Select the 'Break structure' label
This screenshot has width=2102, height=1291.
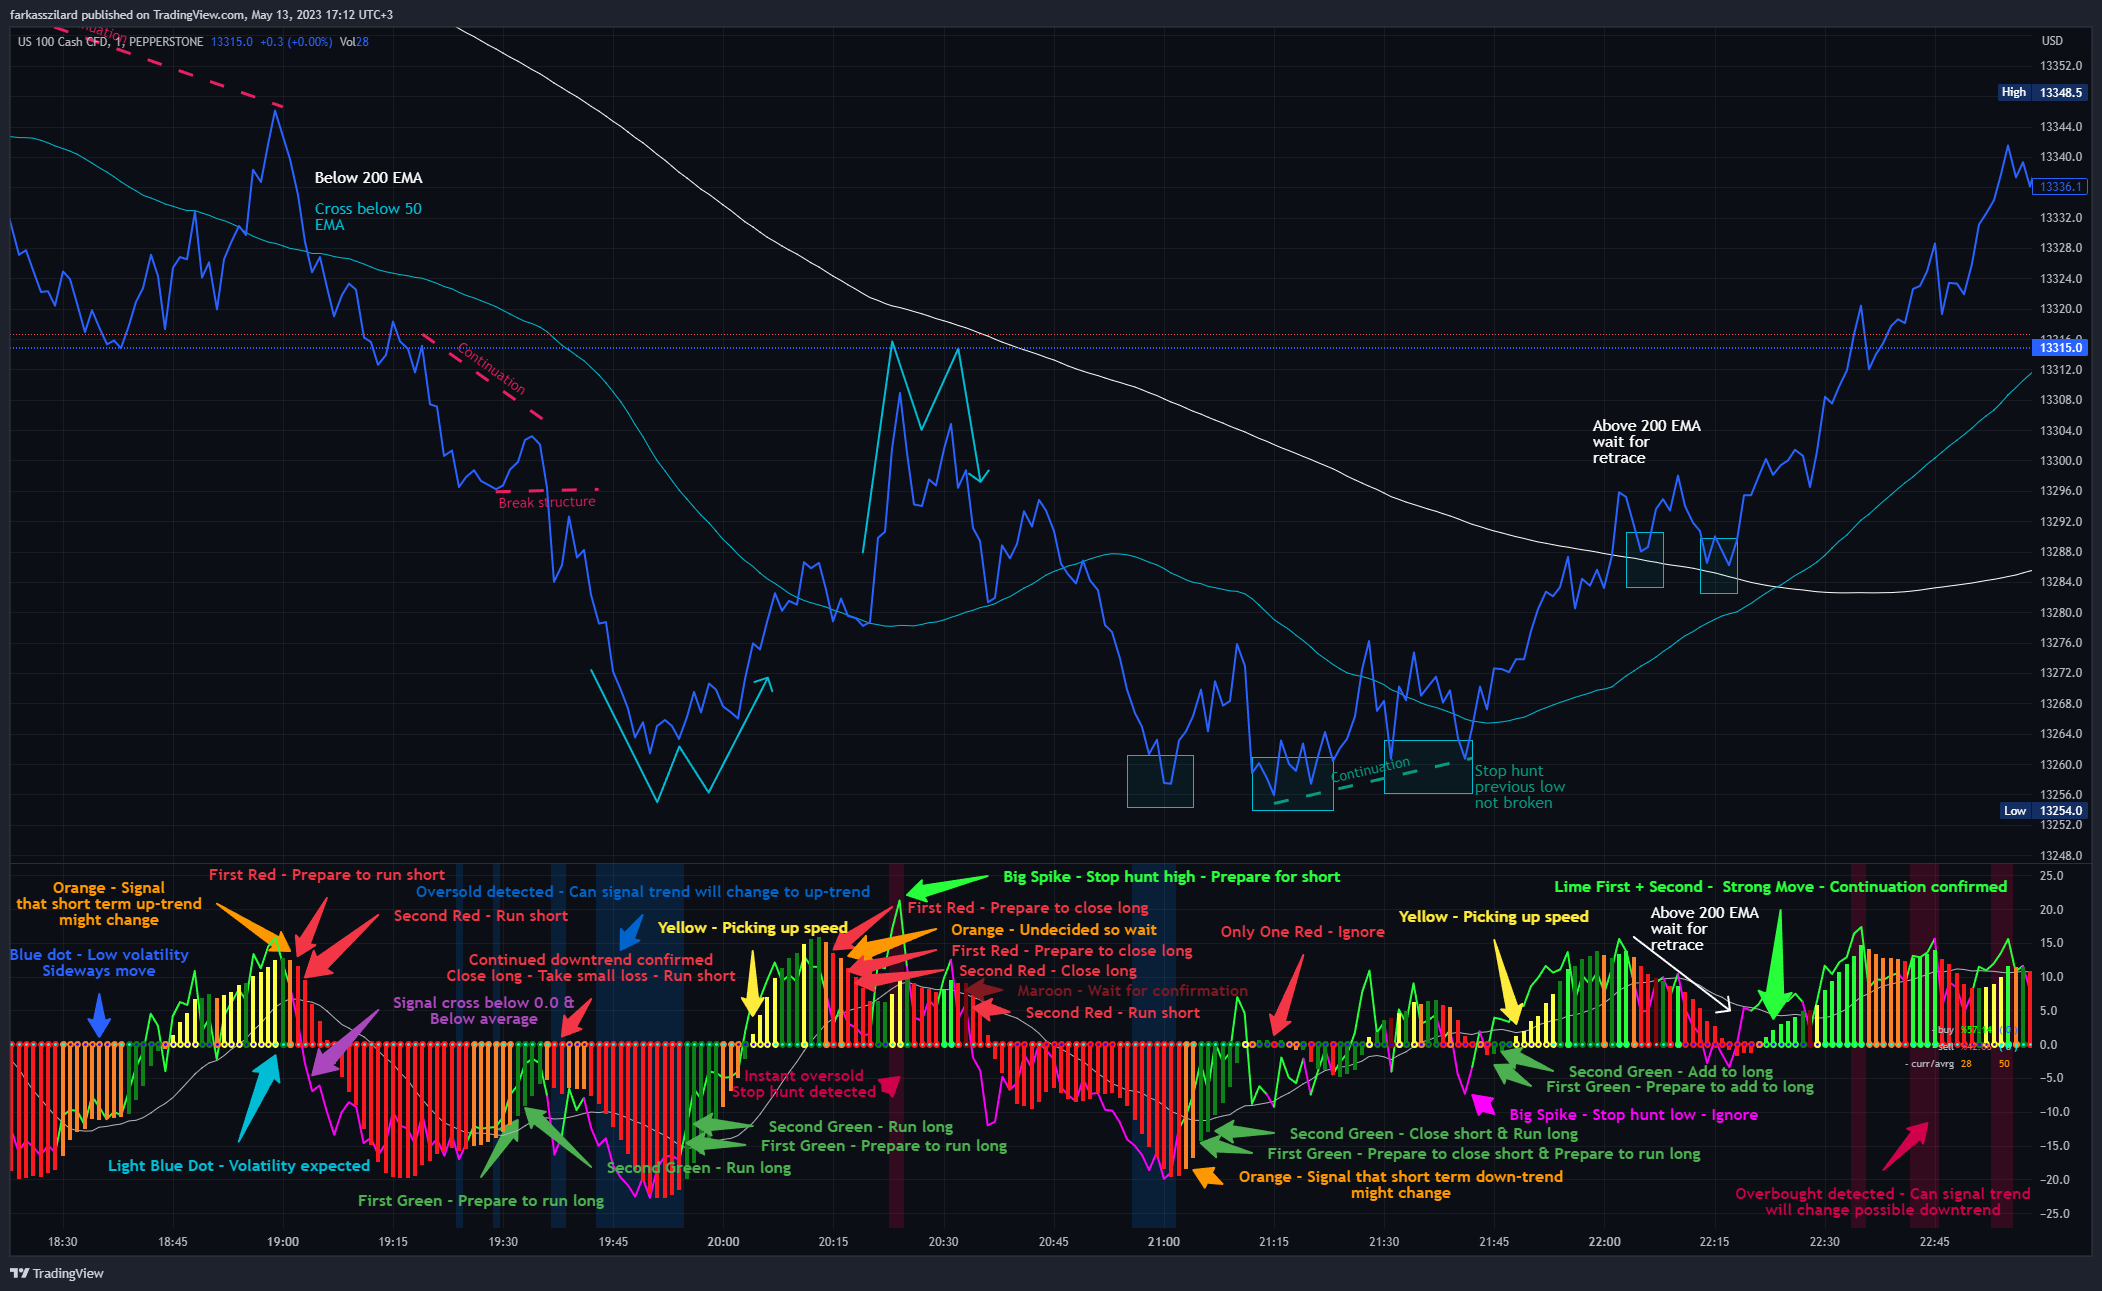point(547,503)
